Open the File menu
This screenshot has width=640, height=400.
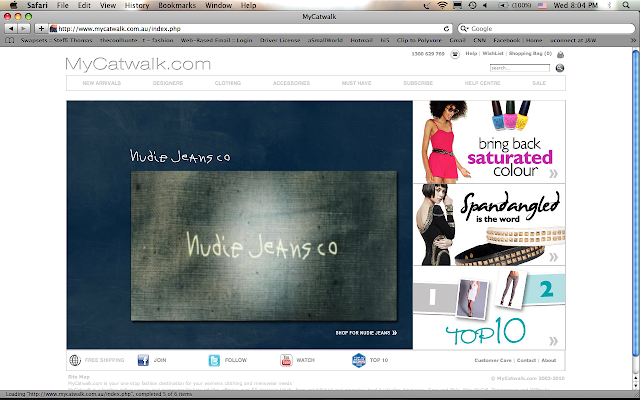click(x=62, y=5)
